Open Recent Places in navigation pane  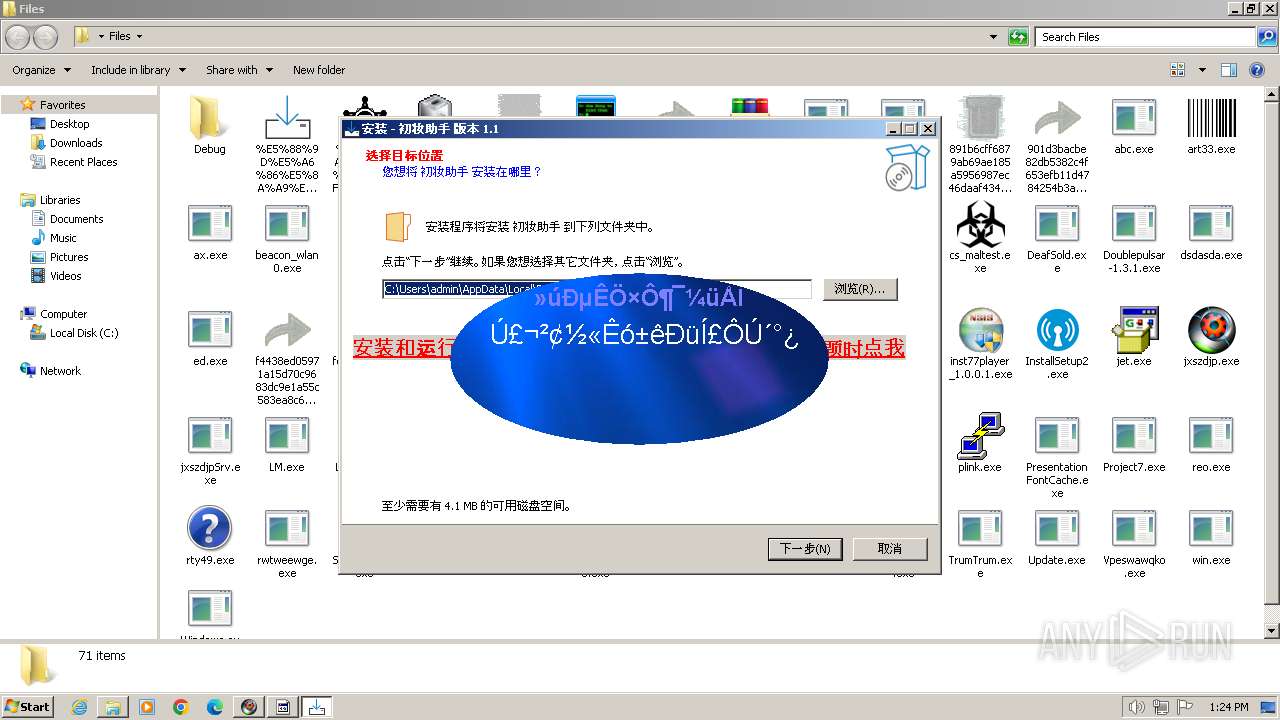point(83,162)
